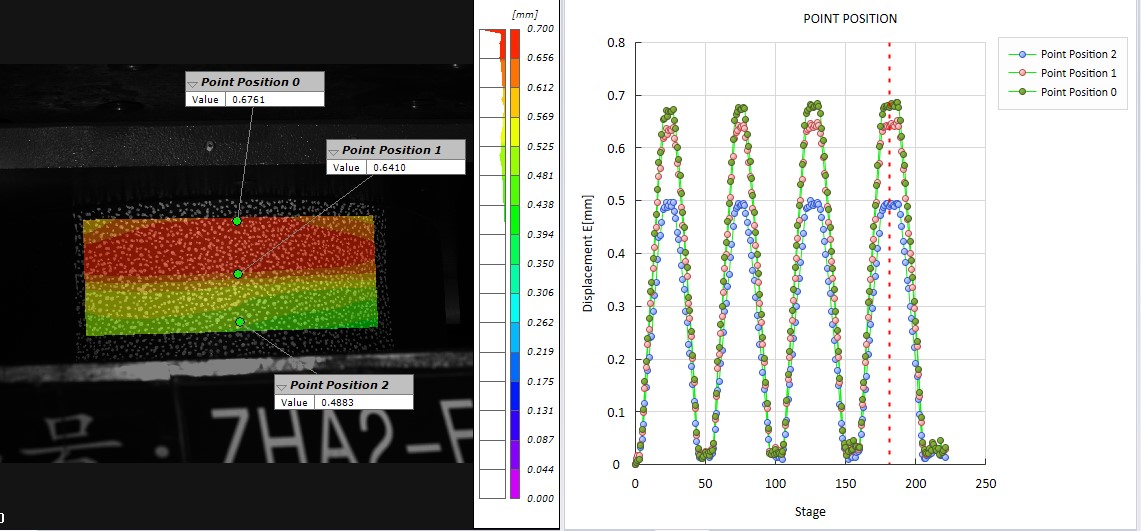Collapse the Point Position 0 label triangle
The height and width of the screenshot is (531, 1141).
[x=194, y=83]
